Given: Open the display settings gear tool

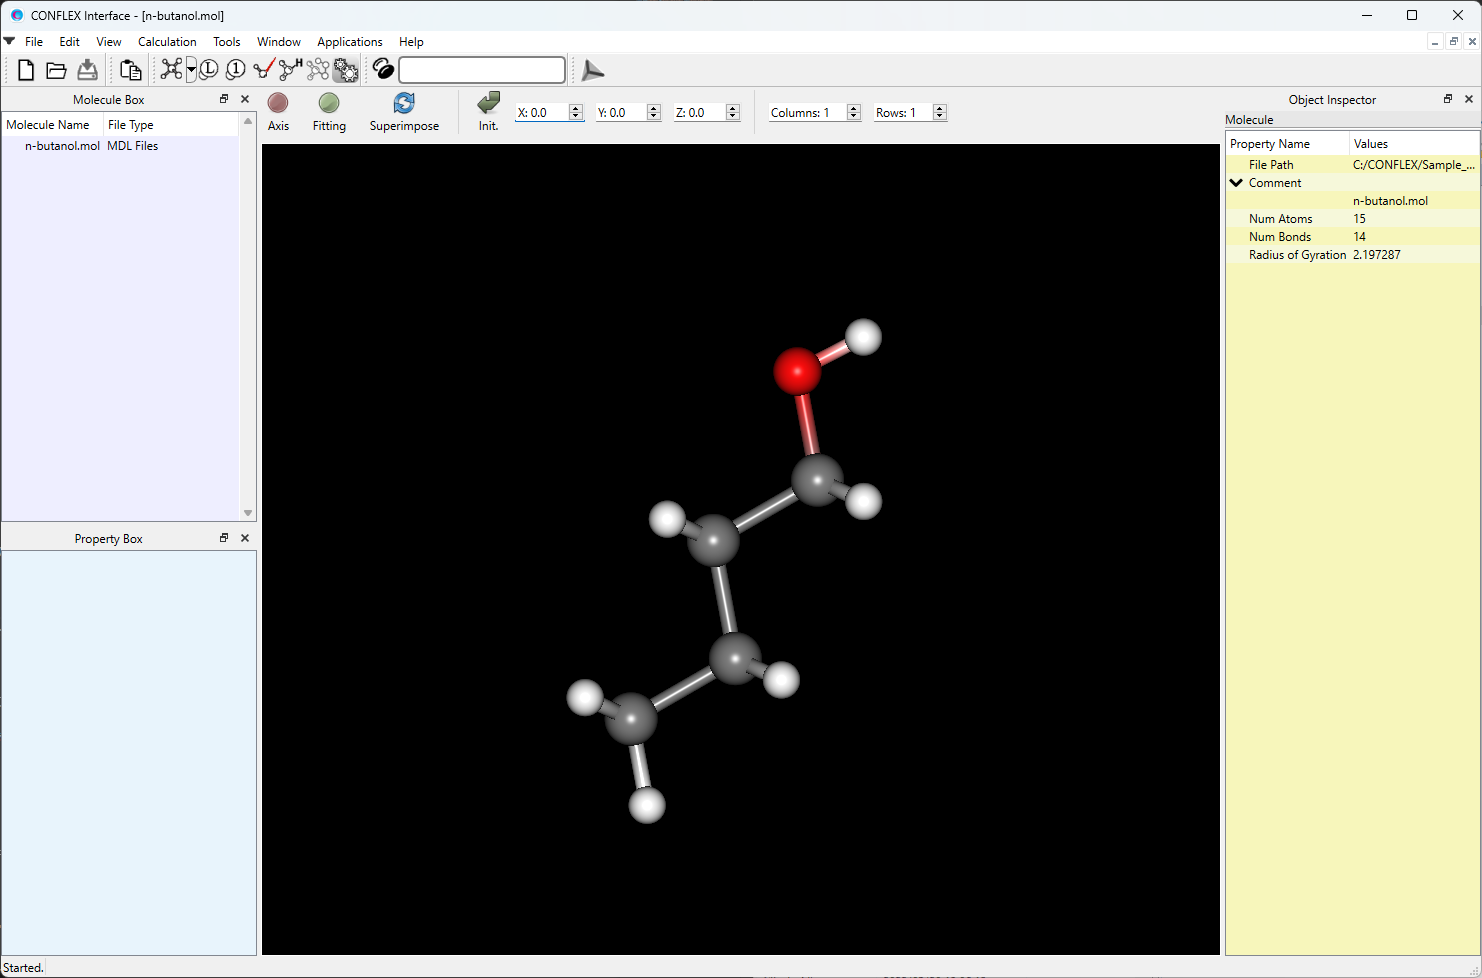Looking at the screenshot, I should coord(345,69).
